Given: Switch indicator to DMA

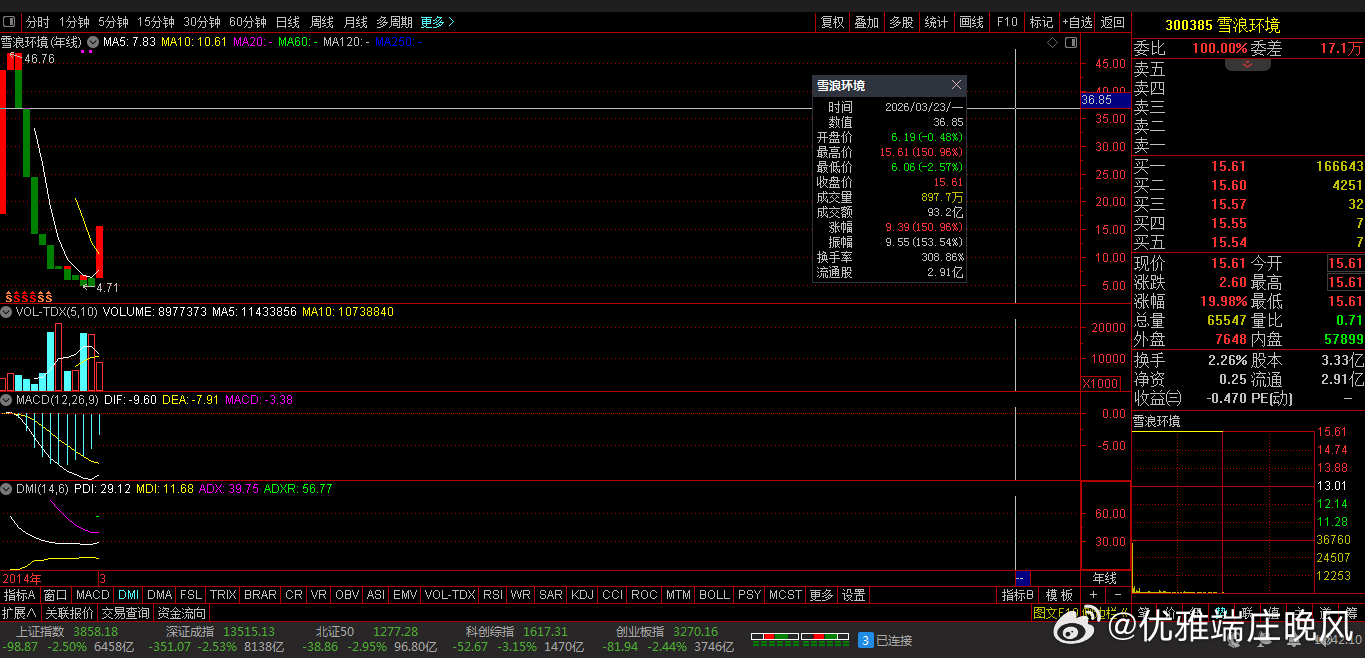Looking at the screenshot, I should tap(159, 595).
